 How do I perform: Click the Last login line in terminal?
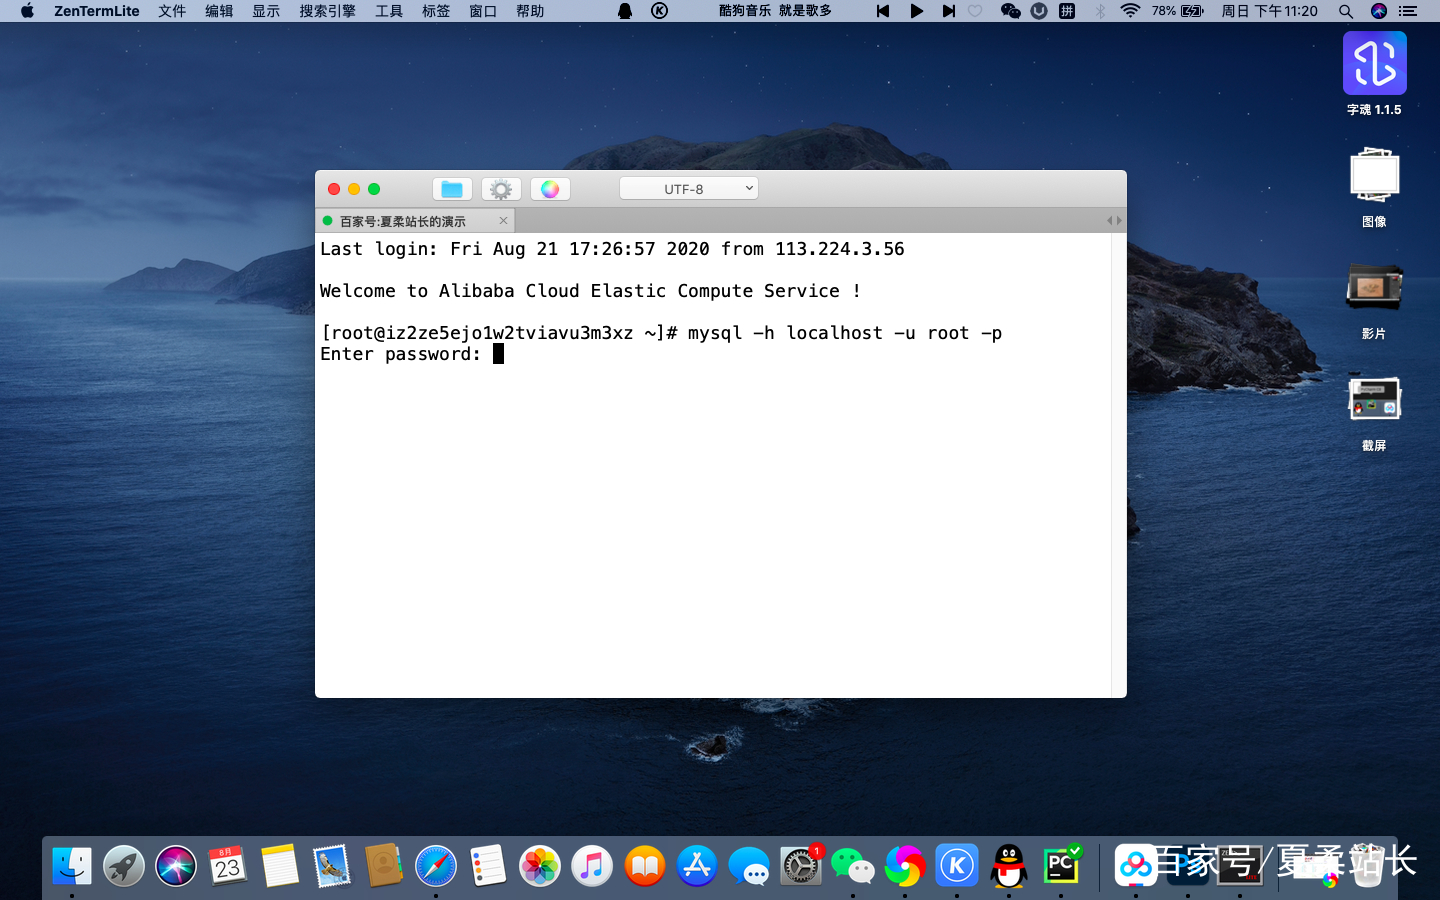click(612, 249)
